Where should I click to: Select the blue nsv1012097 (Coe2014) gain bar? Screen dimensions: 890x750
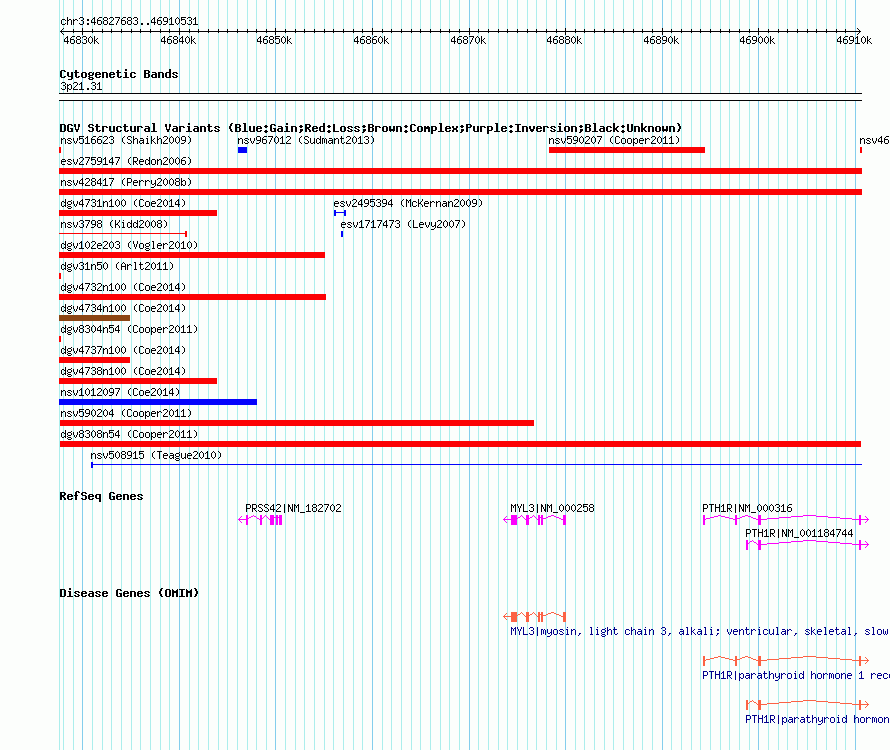[158, 402]
